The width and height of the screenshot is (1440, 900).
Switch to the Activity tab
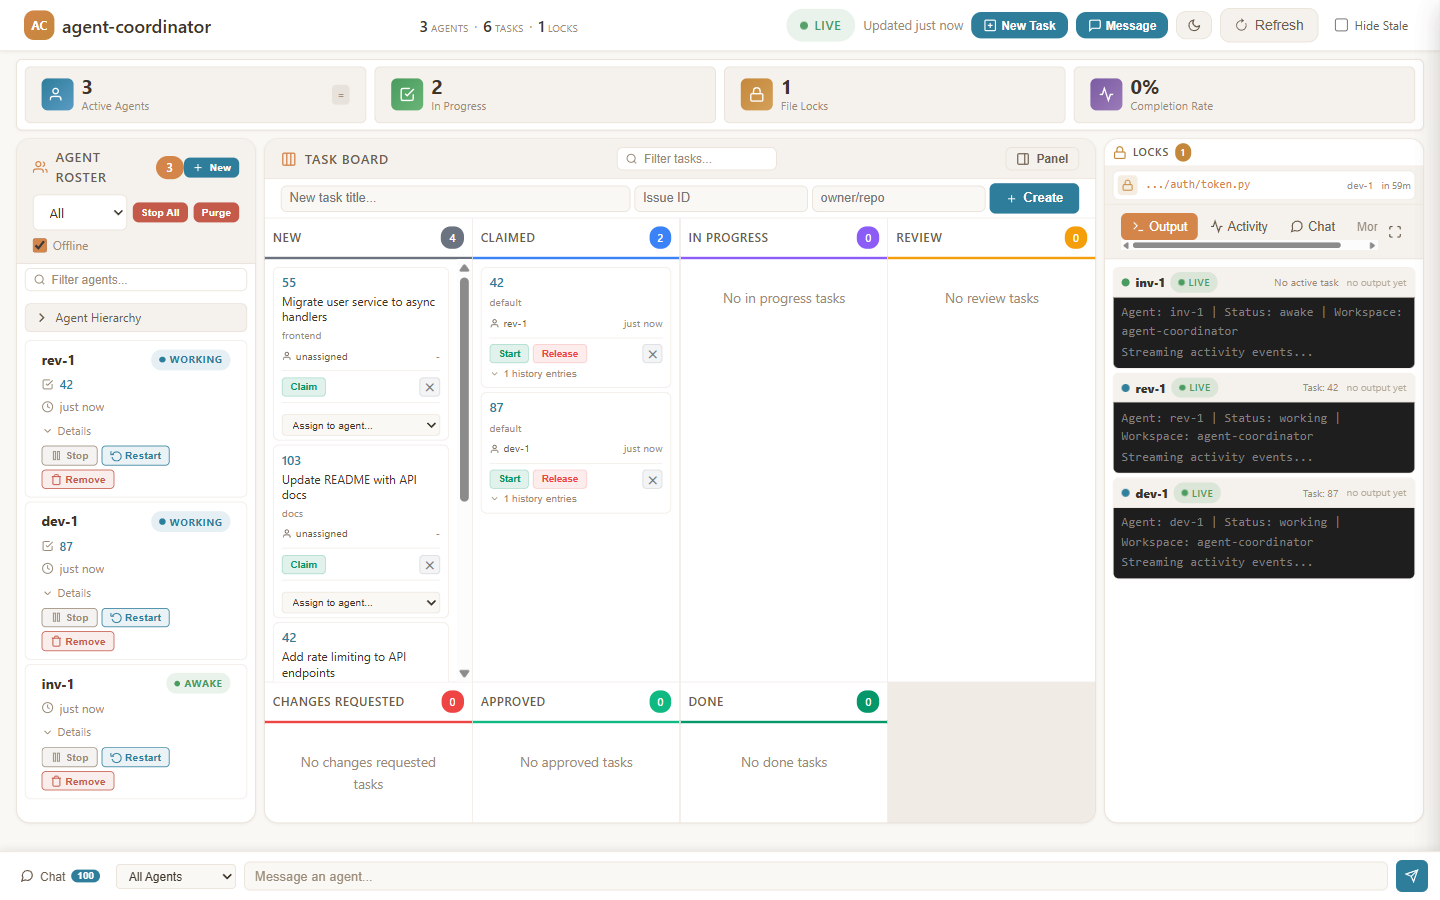(1239, 227)
